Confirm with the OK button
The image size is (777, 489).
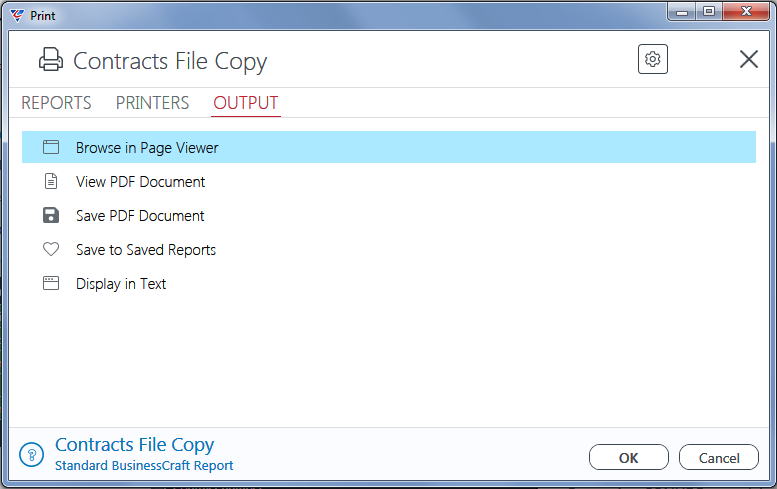tap(628, 457)
